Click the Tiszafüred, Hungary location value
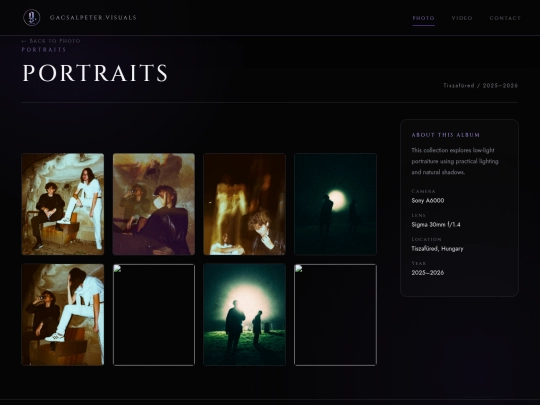540x405 pixels. click(437, 249)
